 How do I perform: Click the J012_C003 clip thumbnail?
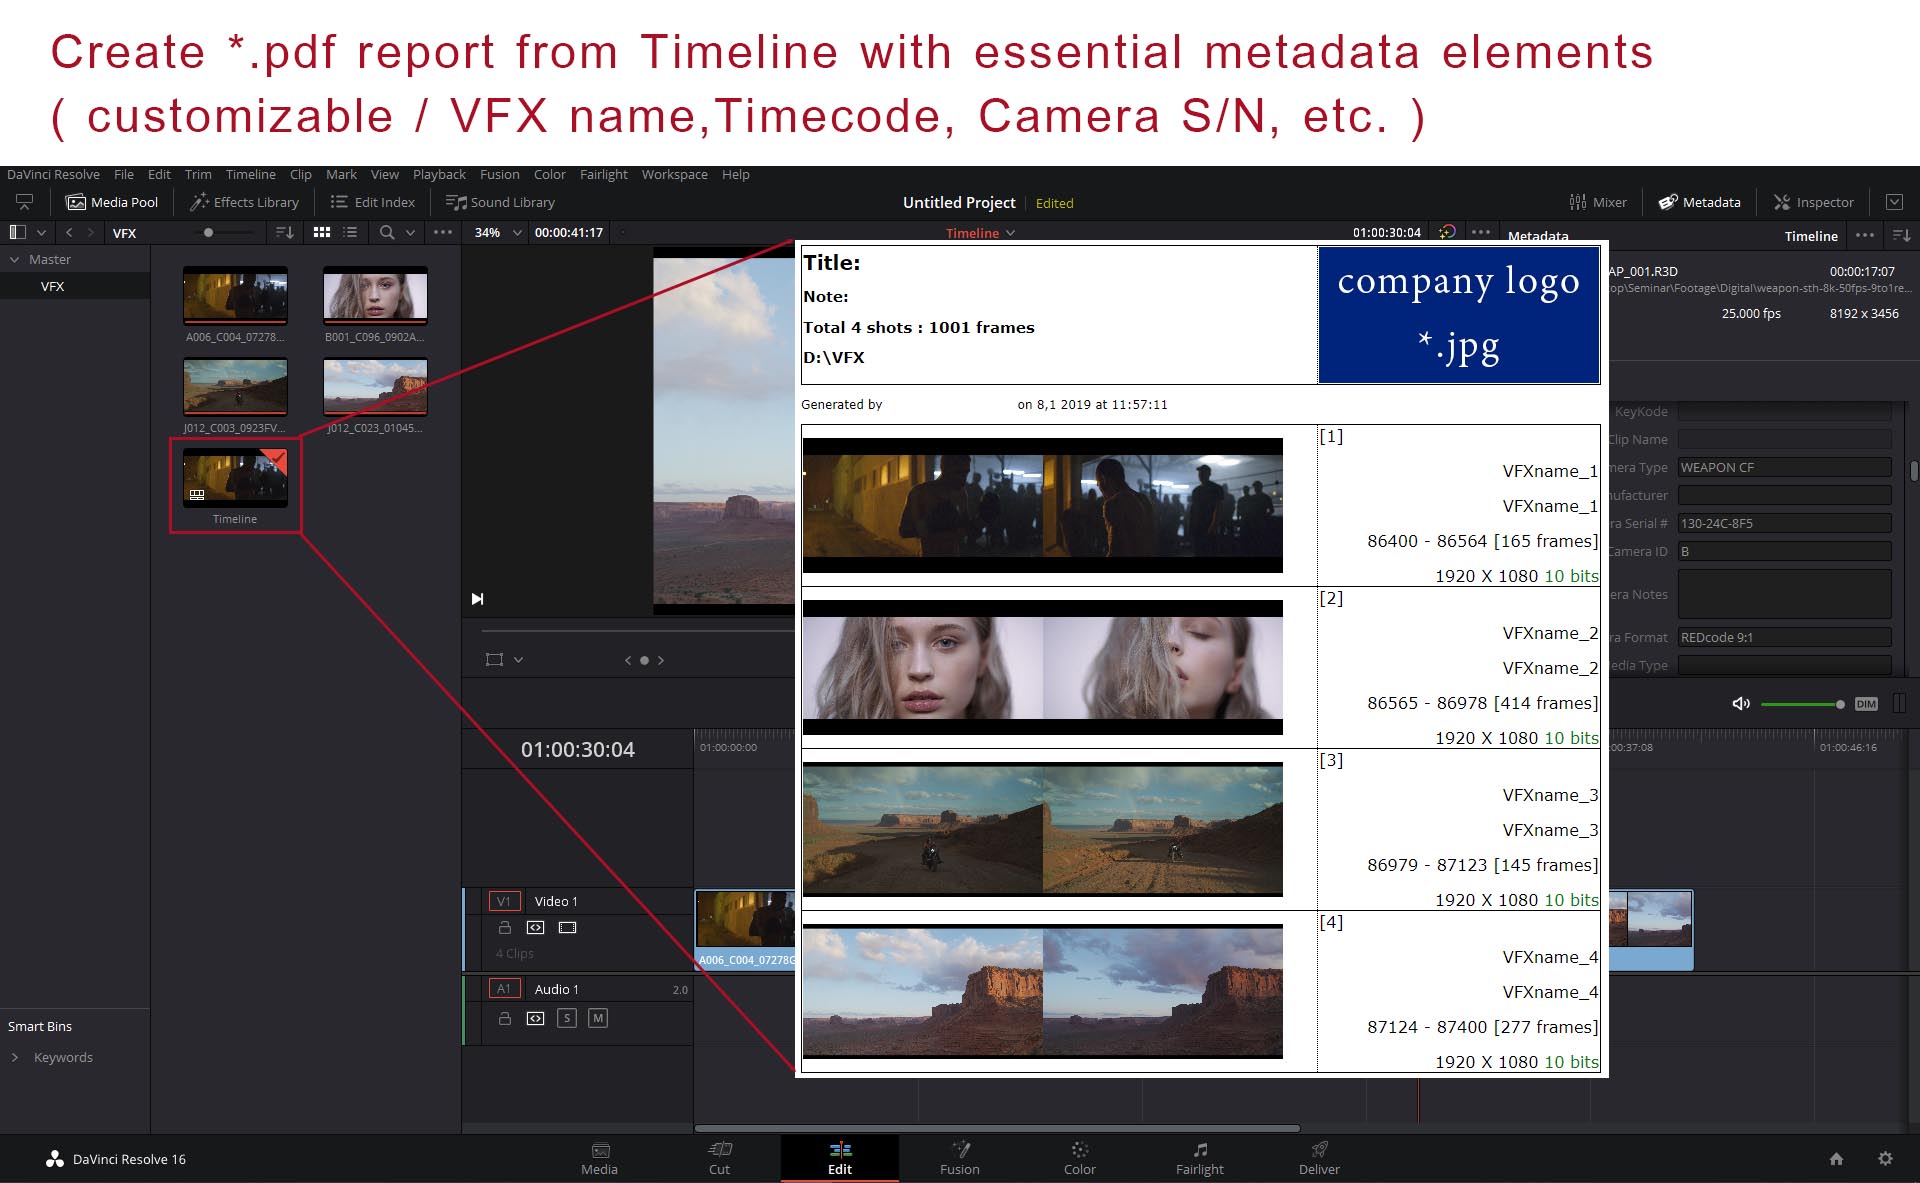coord(235,386)
